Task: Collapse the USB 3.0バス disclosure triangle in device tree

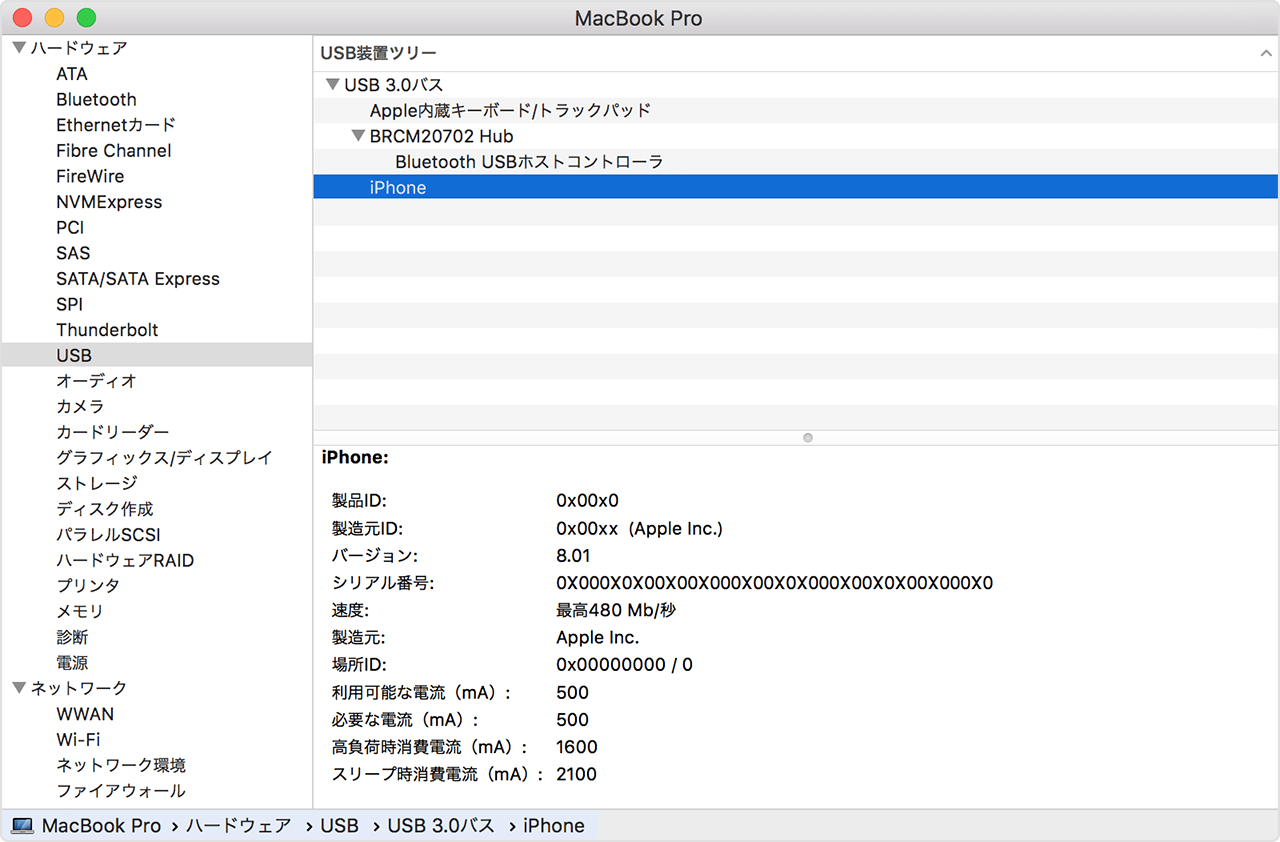Action: tap(332, 85)
